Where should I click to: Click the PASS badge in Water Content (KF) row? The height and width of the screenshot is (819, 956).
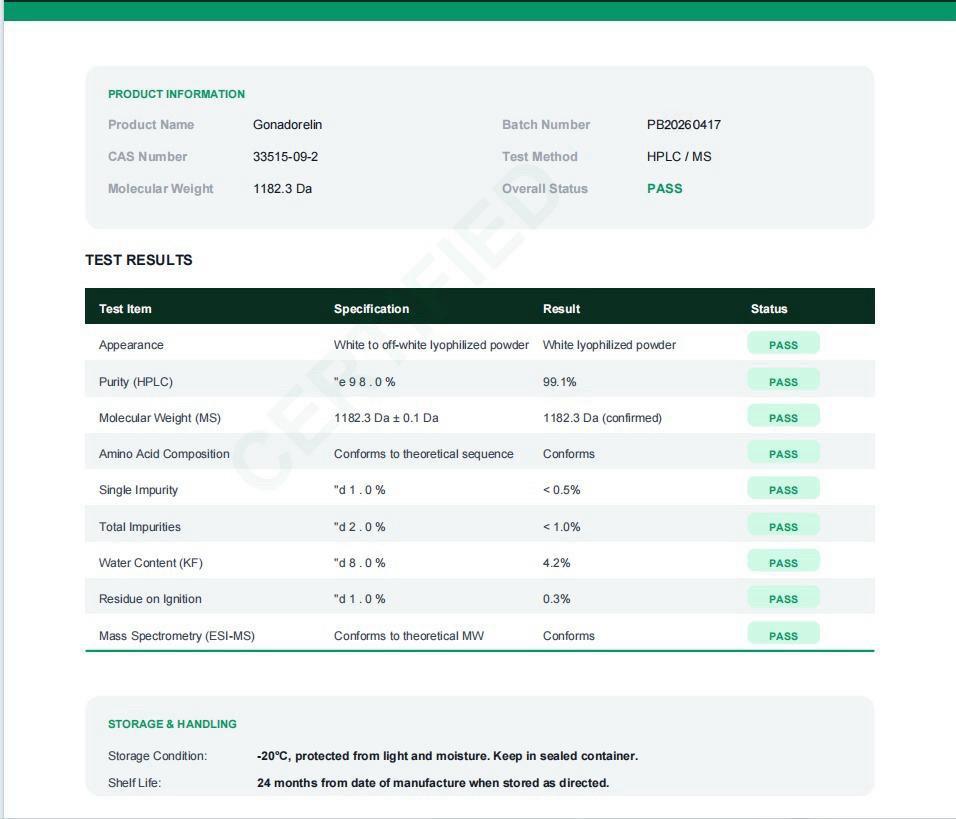click(783, 562)
